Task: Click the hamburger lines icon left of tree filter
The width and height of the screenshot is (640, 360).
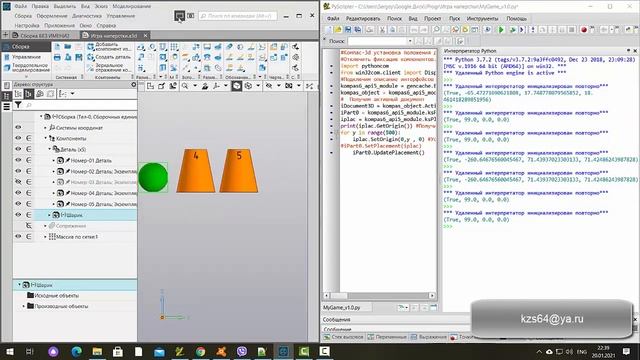Action: (7, 107)
